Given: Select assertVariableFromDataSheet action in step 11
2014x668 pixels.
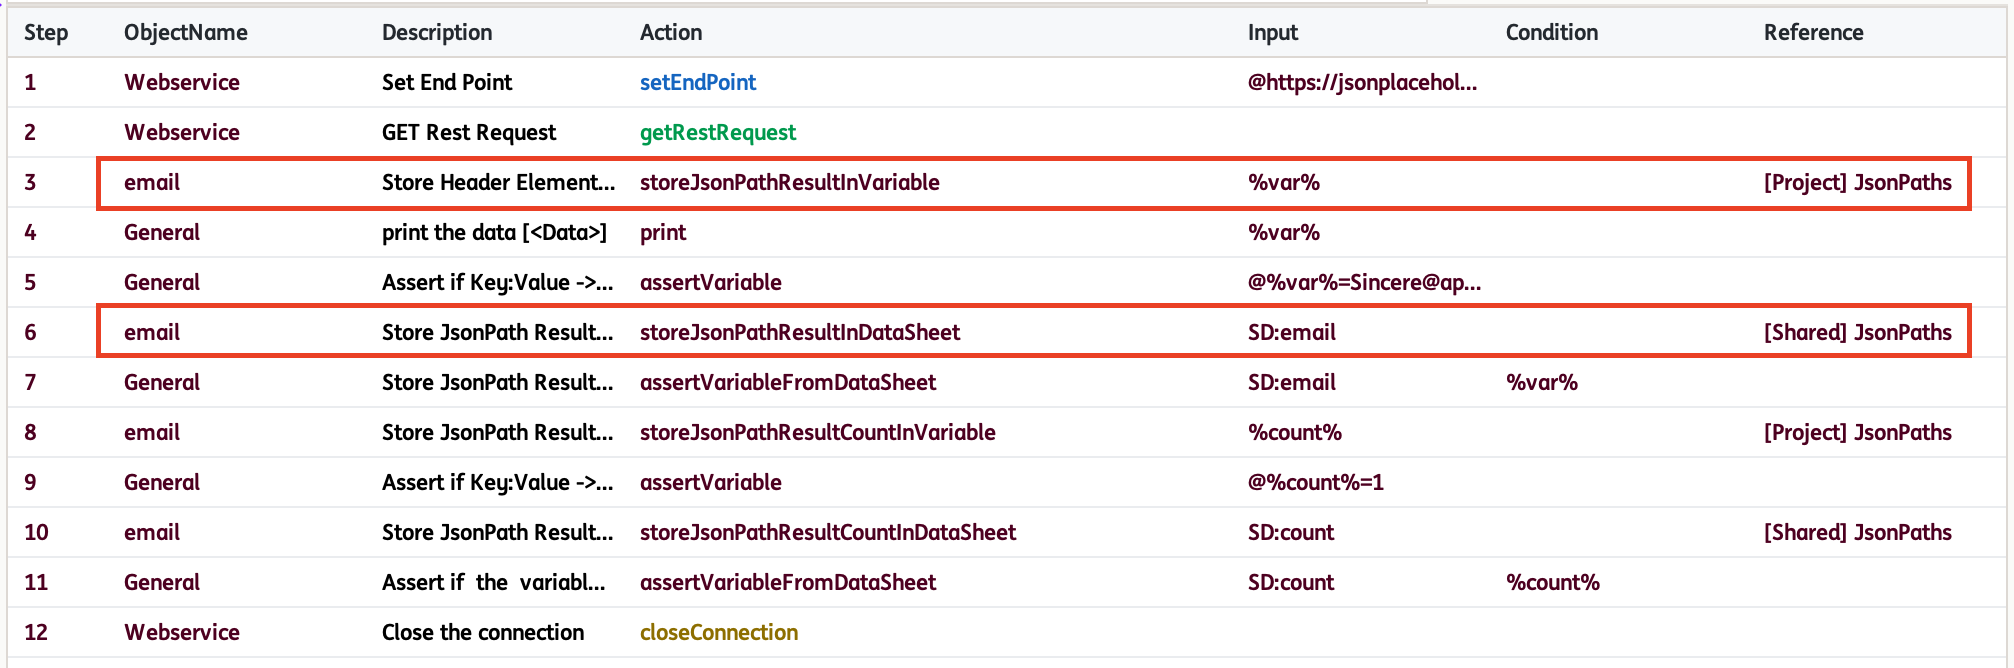Looking at the screenshot, I should click(x=788, y=582).
